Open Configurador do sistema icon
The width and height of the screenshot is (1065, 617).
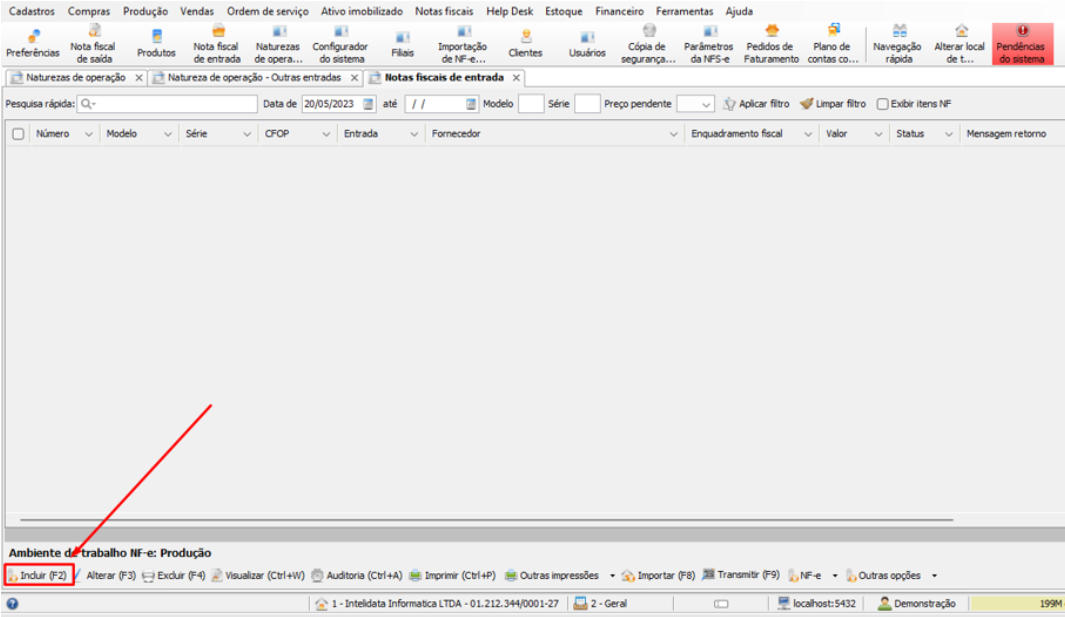tap(340, 43)
